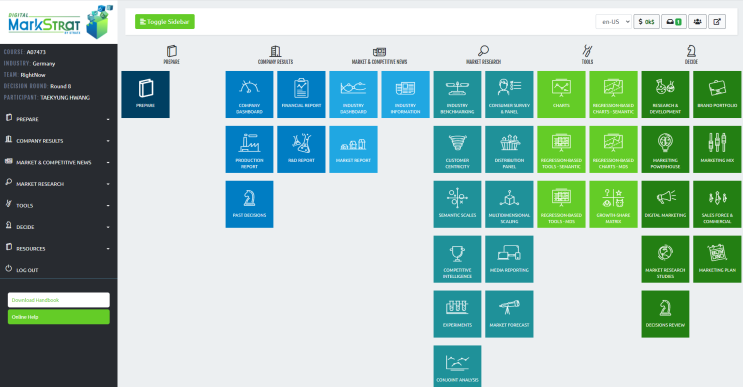
Task: Expand the Decide sidebar menu
Action: pos(59,227)
